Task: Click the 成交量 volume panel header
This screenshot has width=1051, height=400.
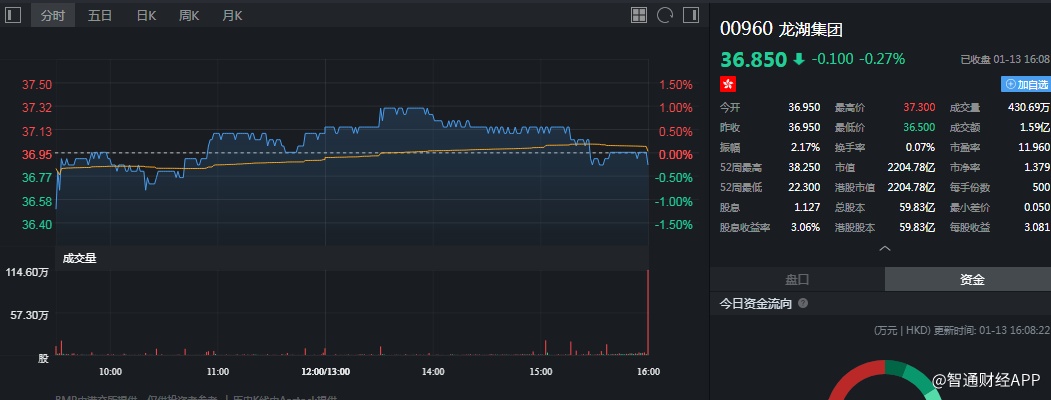Action: pyautogui.click(x=79, y=258)
